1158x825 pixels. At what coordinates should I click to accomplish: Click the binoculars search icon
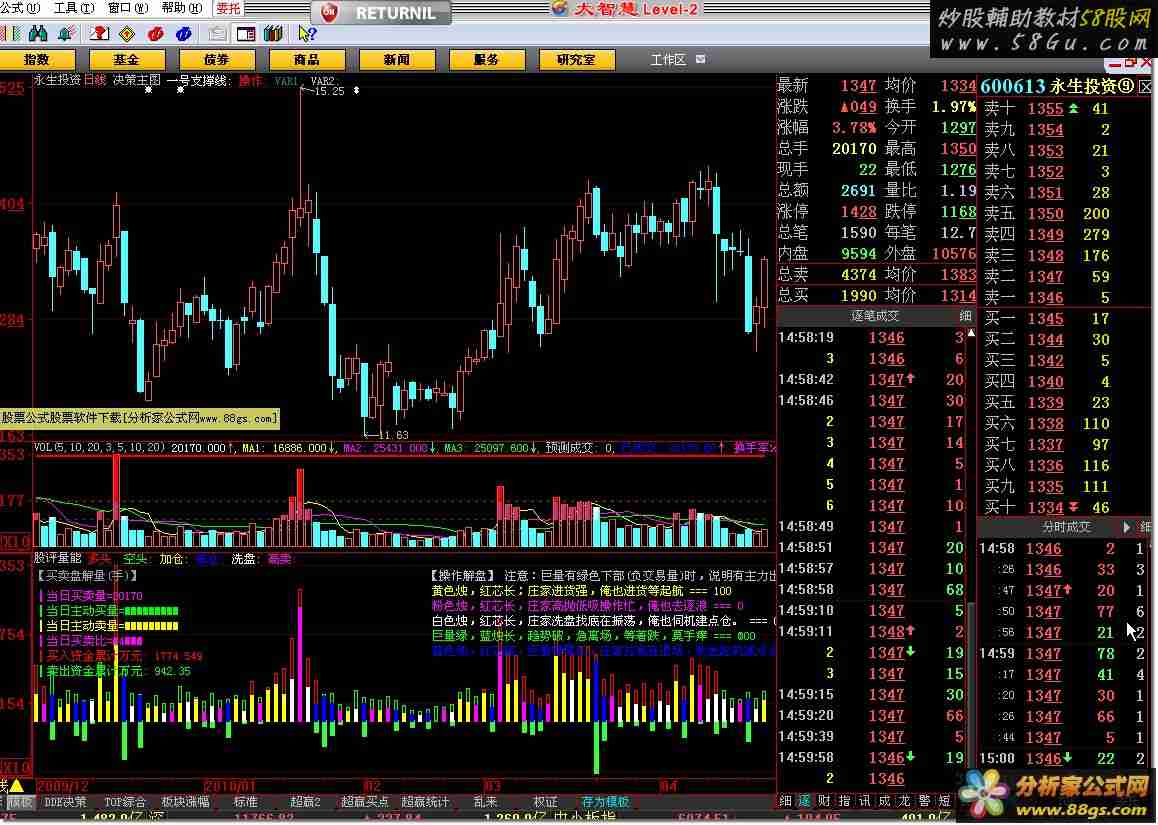[38, 34]
